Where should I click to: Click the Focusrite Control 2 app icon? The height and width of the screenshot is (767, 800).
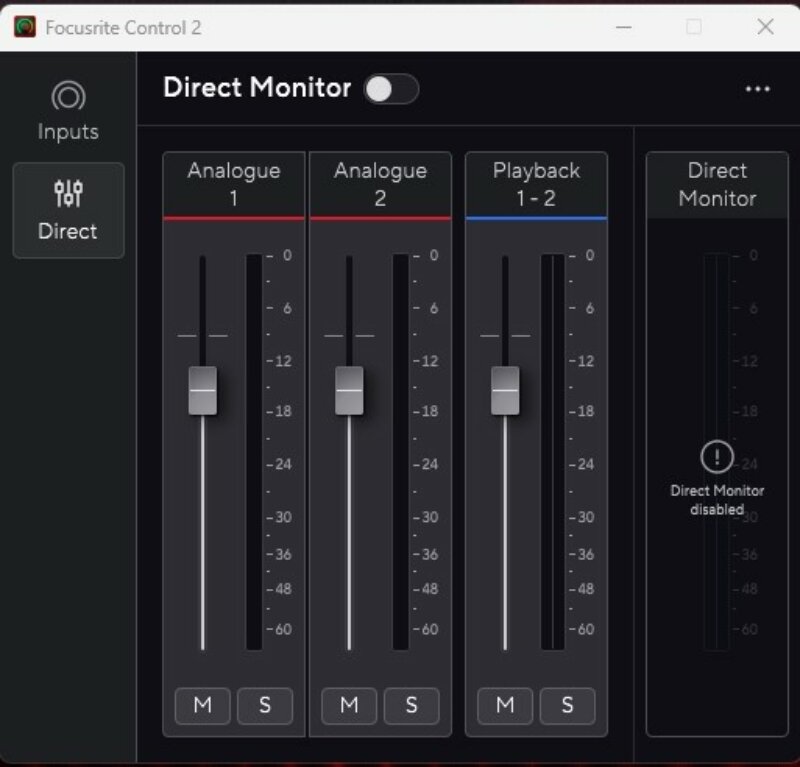pyautogui.click(x=25, y=27)
